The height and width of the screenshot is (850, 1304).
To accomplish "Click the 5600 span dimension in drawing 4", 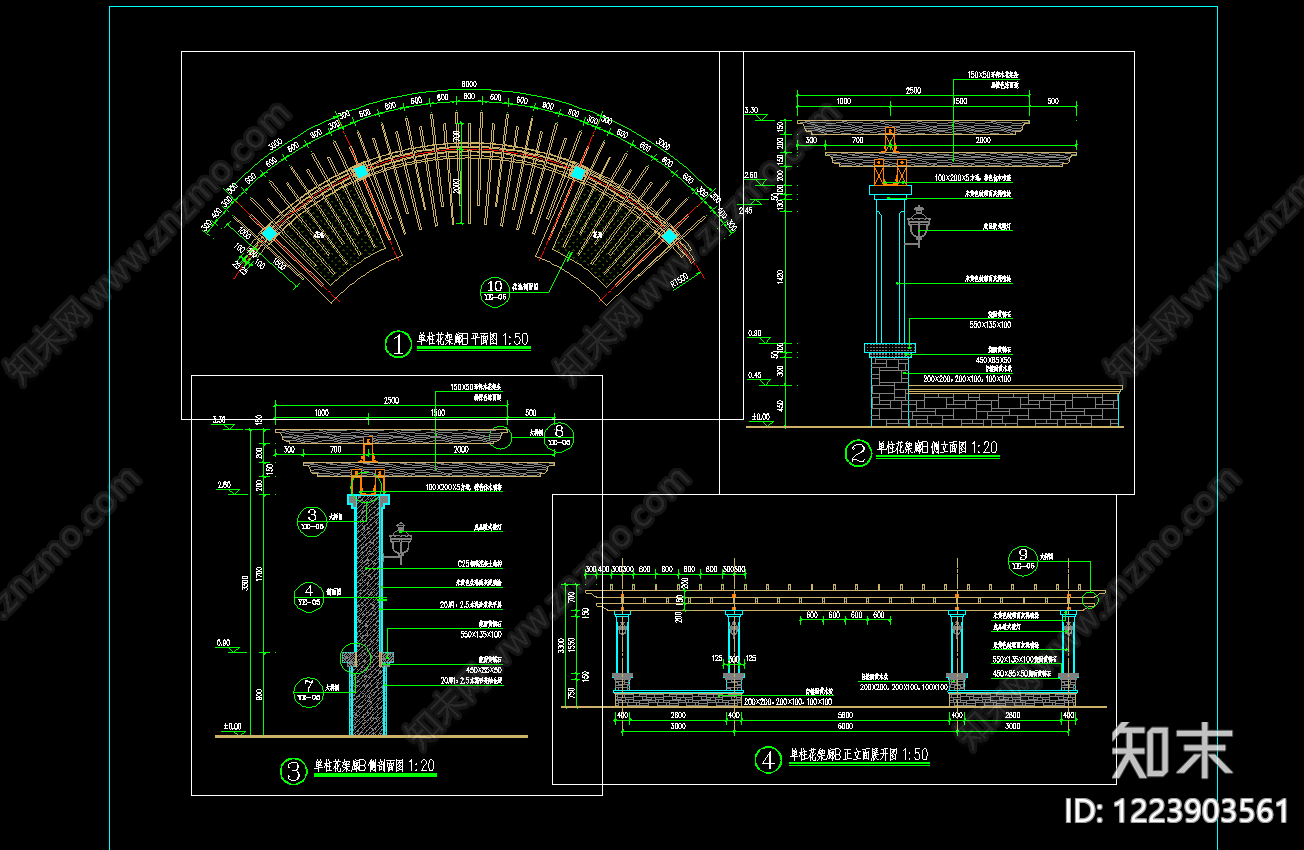I will [844, 716].
